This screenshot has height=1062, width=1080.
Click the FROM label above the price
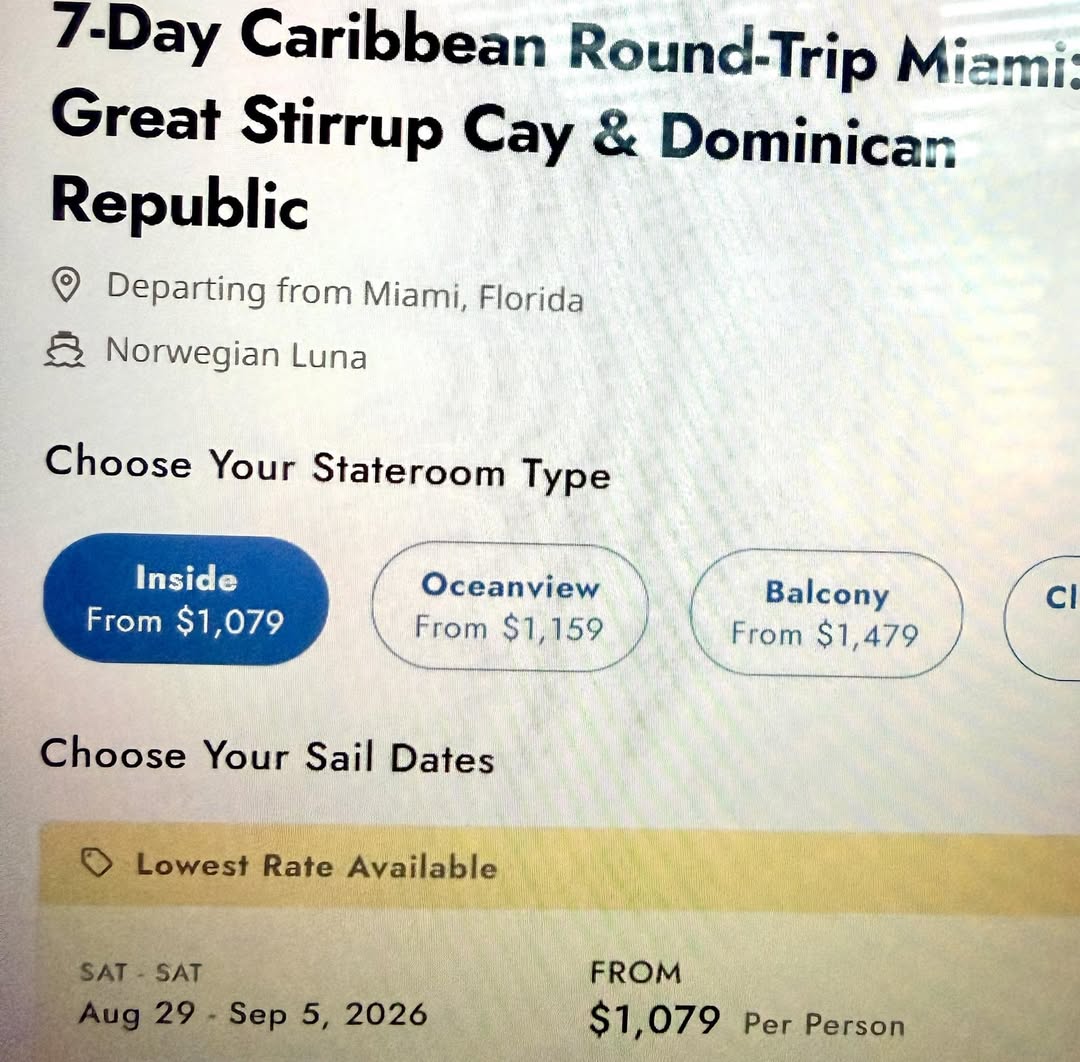point(636,972)
